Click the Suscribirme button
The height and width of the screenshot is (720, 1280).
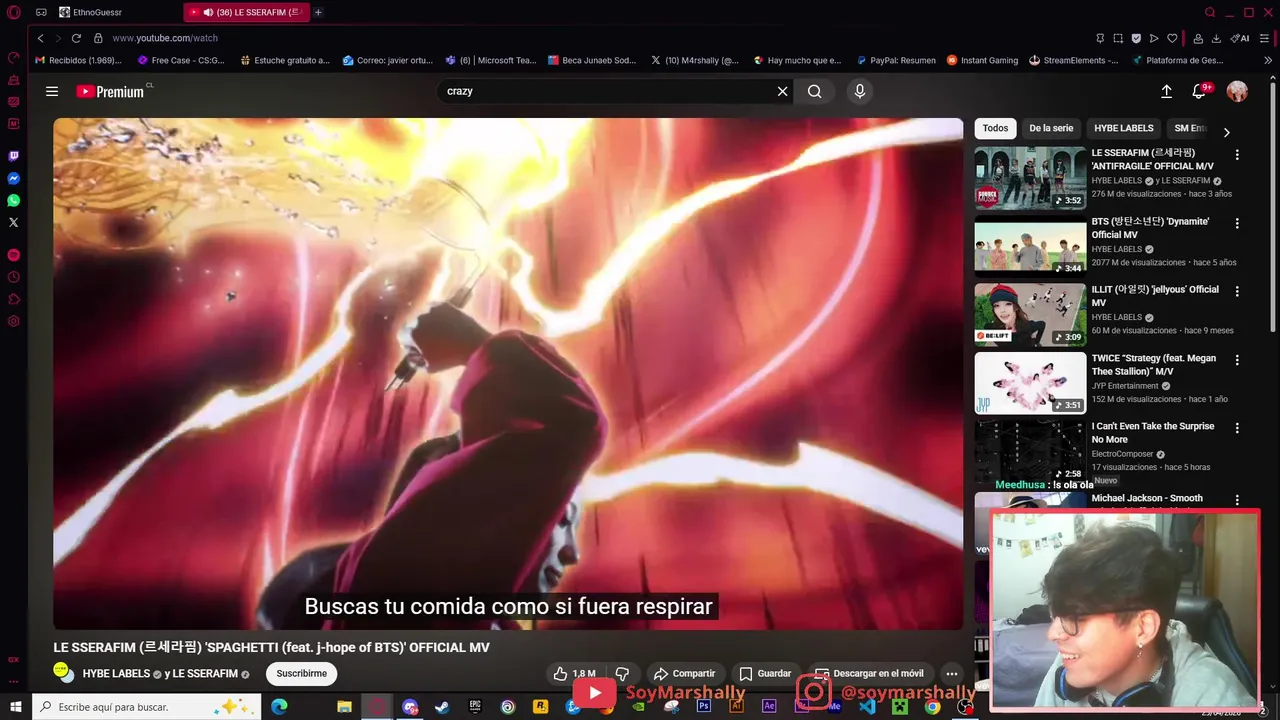302,674
